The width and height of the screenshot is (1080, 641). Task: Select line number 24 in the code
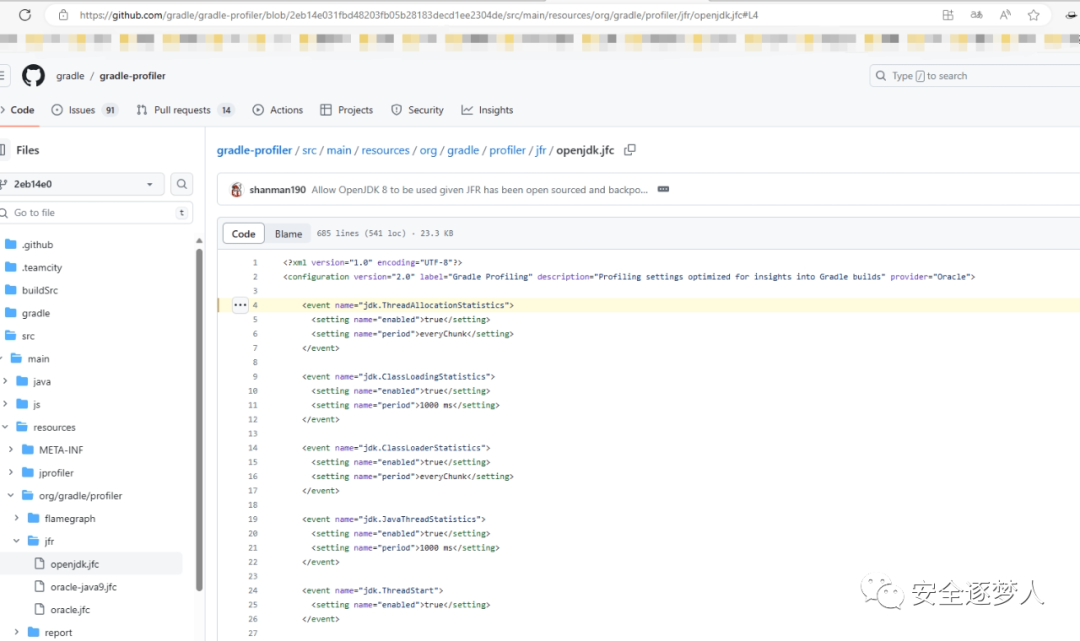253,590
